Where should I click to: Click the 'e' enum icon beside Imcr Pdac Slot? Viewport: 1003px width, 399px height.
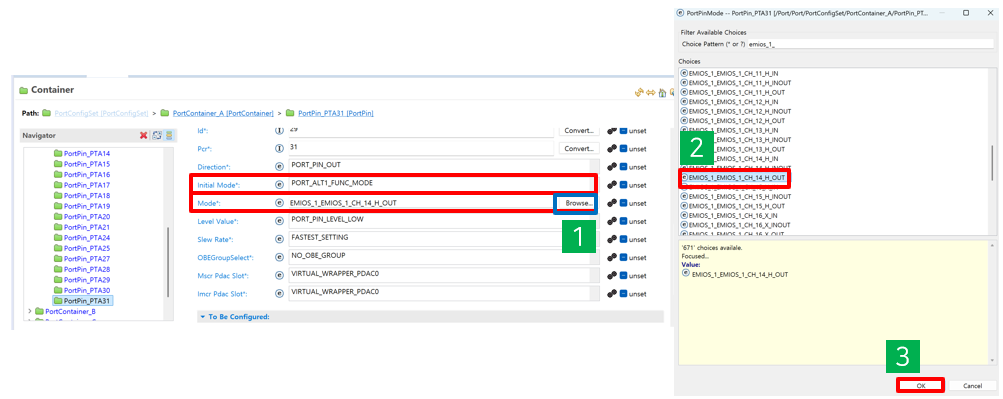click(x=279, y=294)
